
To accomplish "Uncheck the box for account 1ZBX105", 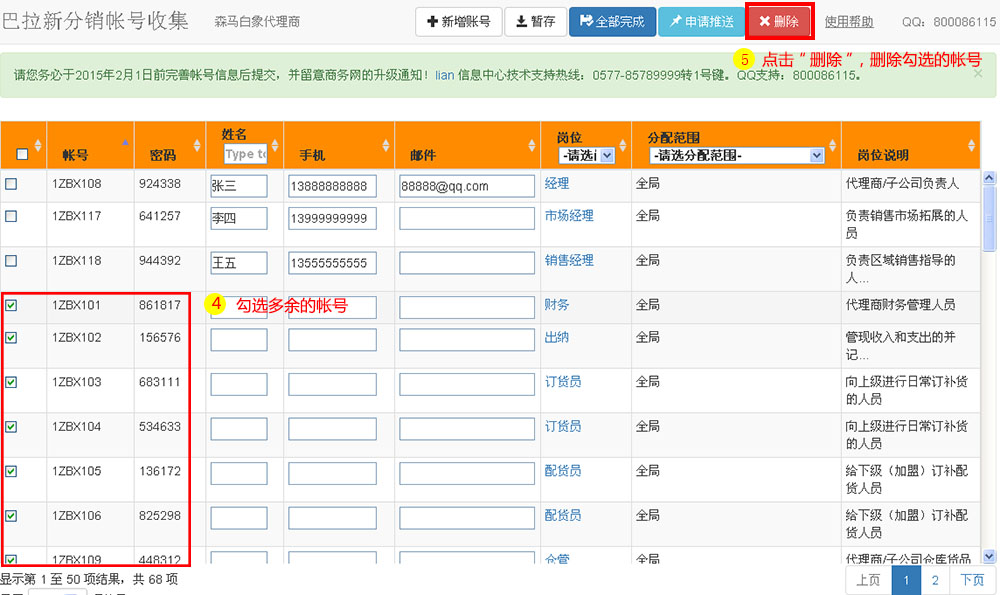I will tap(11, 471).
